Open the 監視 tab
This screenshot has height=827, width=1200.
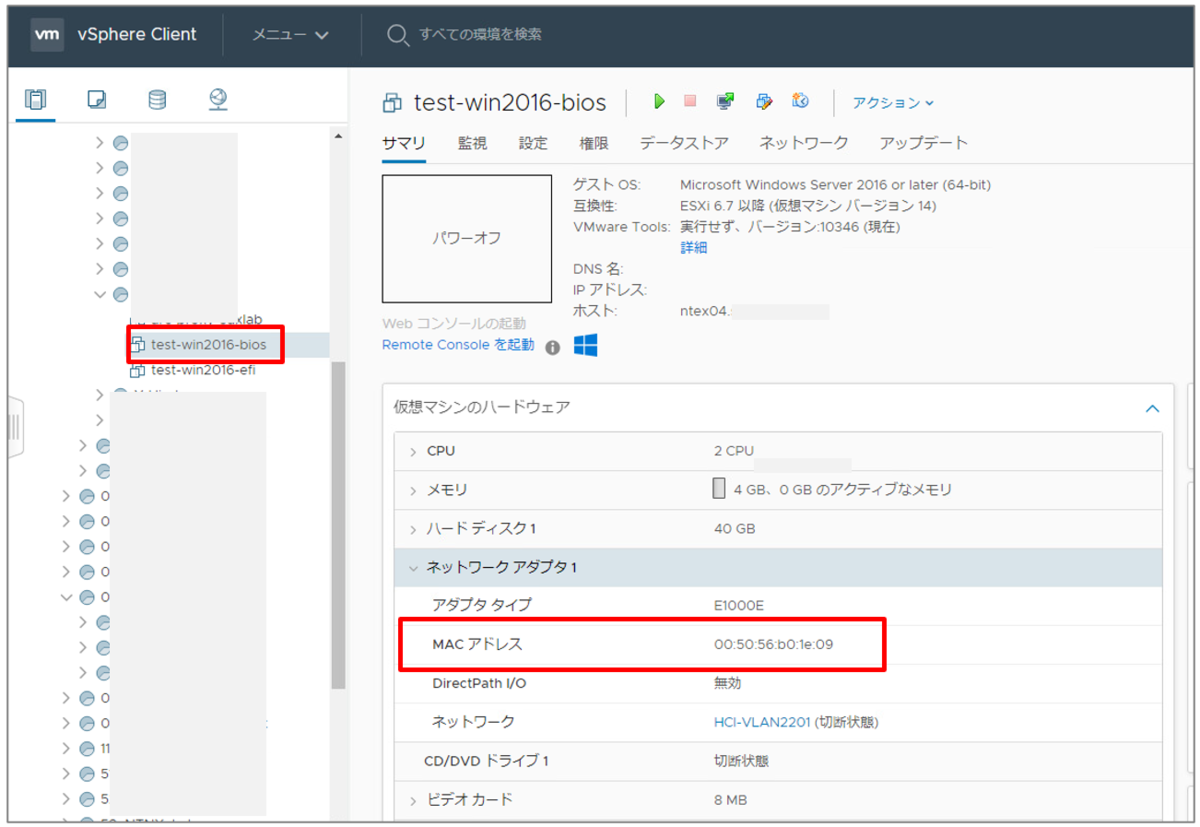tap(472, 143)
